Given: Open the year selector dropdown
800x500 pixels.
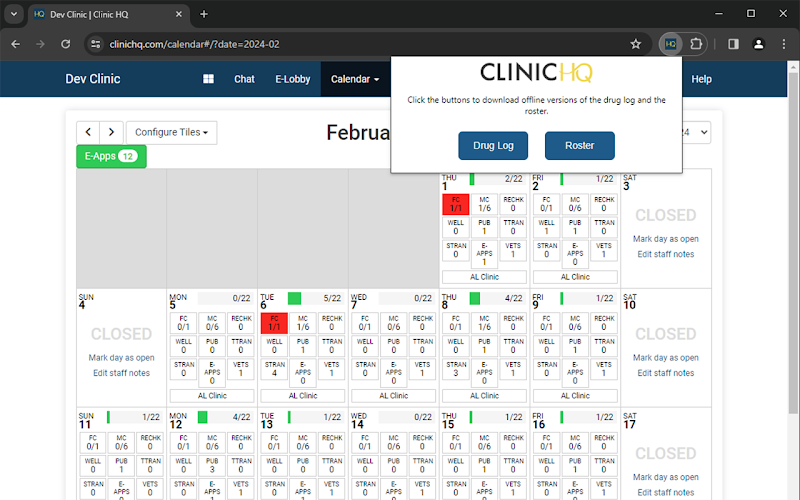Looking at the screenshot, I should pyautogui.click(x=696, y=132).
